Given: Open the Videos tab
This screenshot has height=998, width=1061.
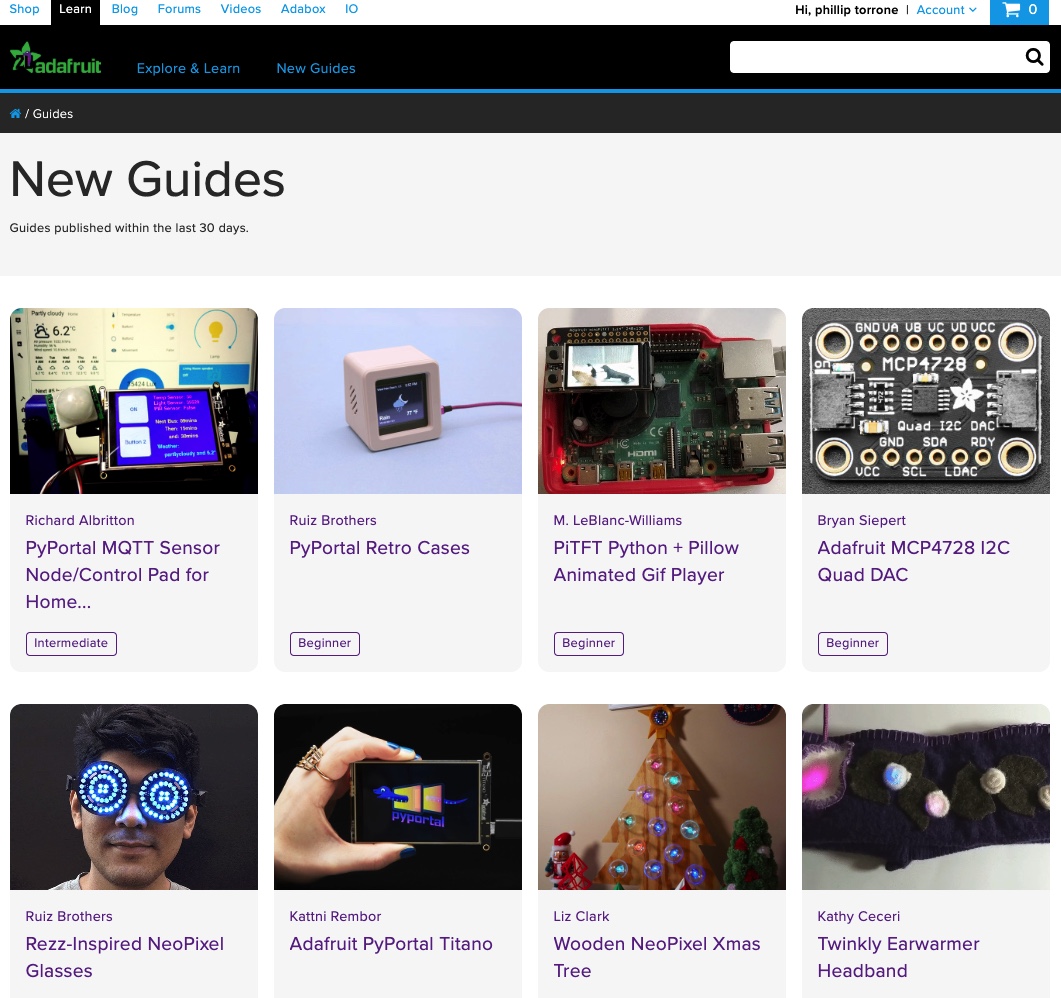Looking at the screenshot, I should 241,9.
